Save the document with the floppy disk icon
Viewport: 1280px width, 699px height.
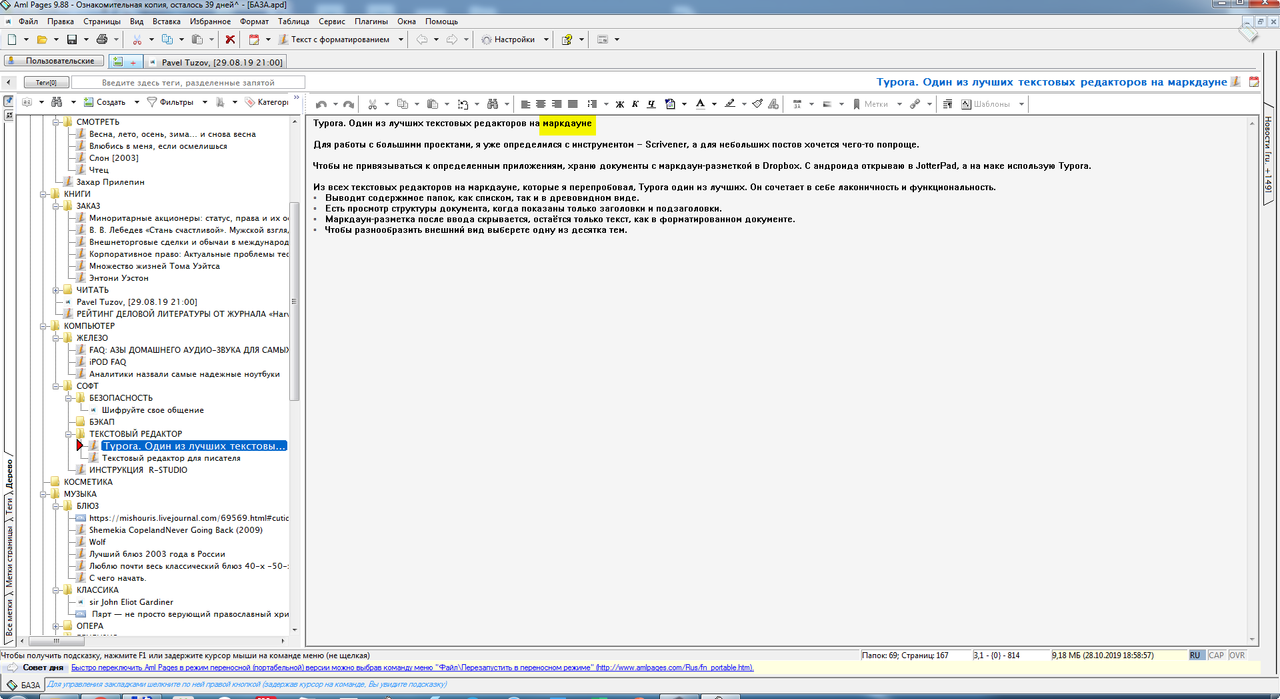tap(72, 39)
